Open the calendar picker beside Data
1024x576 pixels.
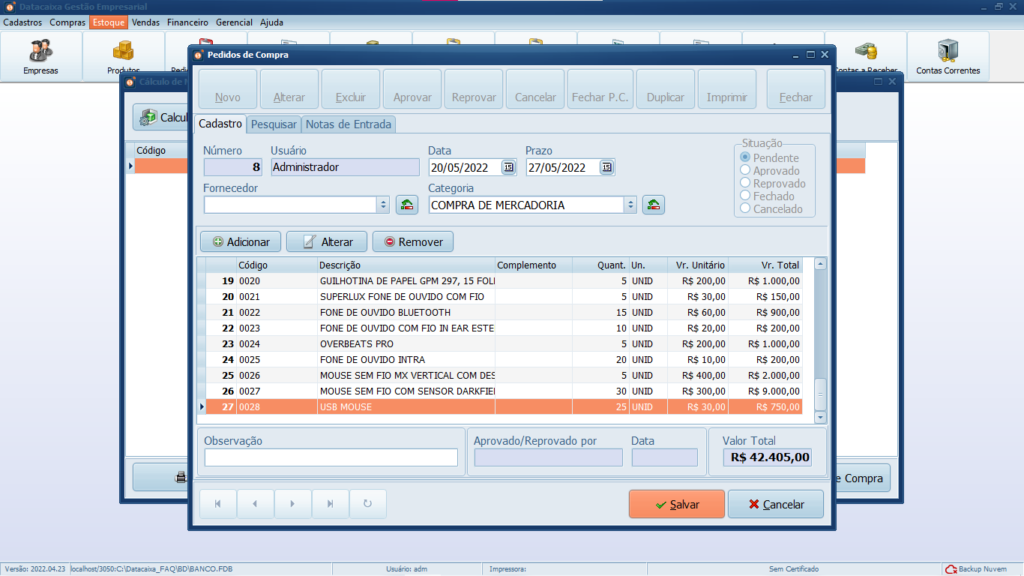508,168
